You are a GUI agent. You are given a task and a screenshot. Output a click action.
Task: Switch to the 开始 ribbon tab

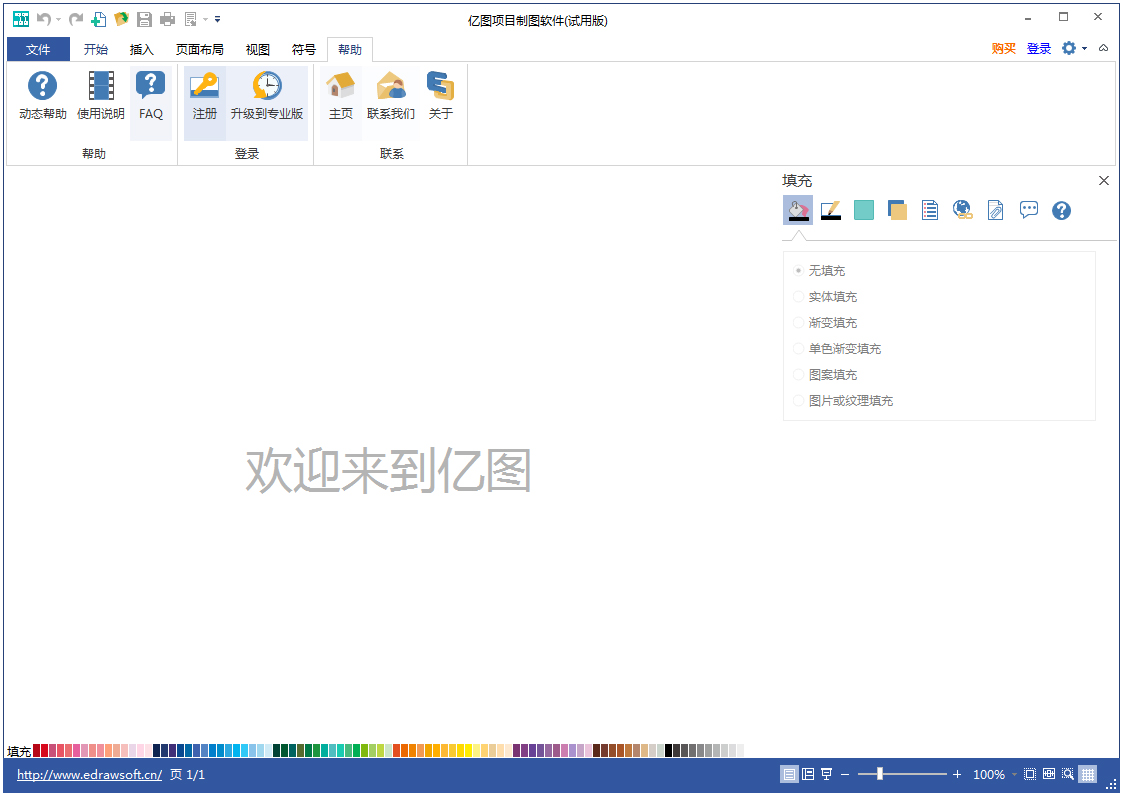(x=96, y=49)
